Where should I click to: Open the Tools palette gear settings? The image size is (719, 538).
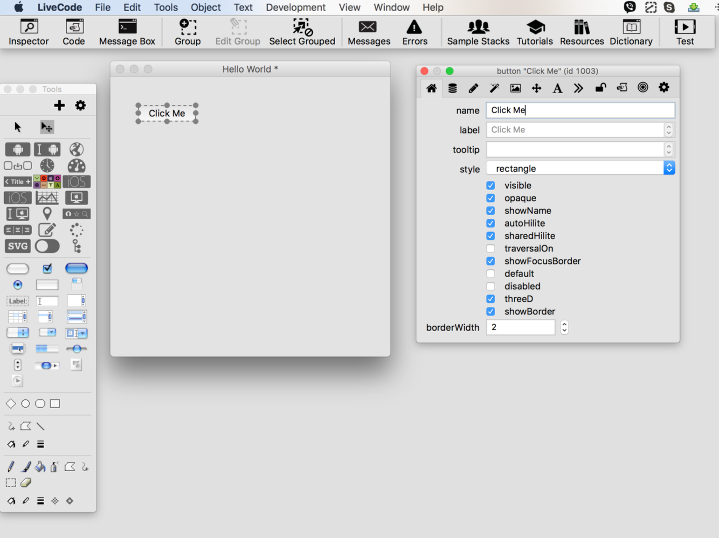click(x=80, y=105)
